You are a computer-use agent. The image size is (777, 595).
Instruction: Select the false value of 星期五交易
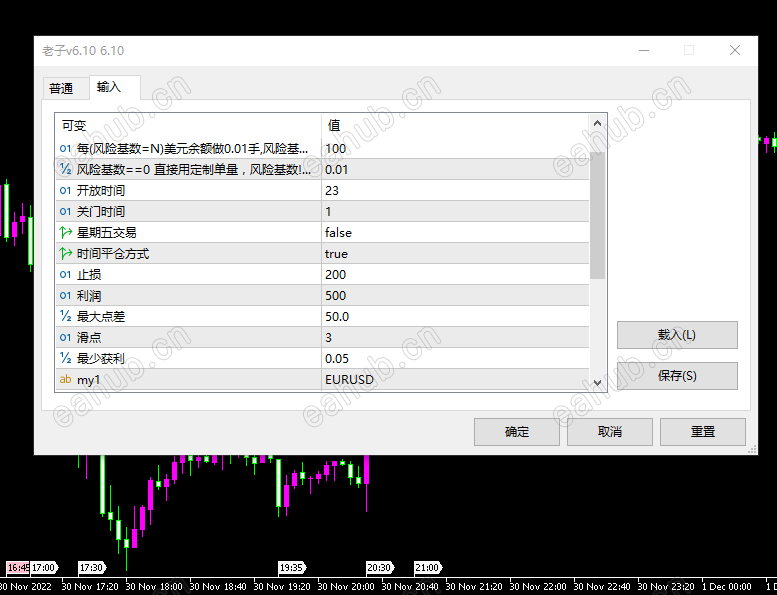[x=338, y=233]
